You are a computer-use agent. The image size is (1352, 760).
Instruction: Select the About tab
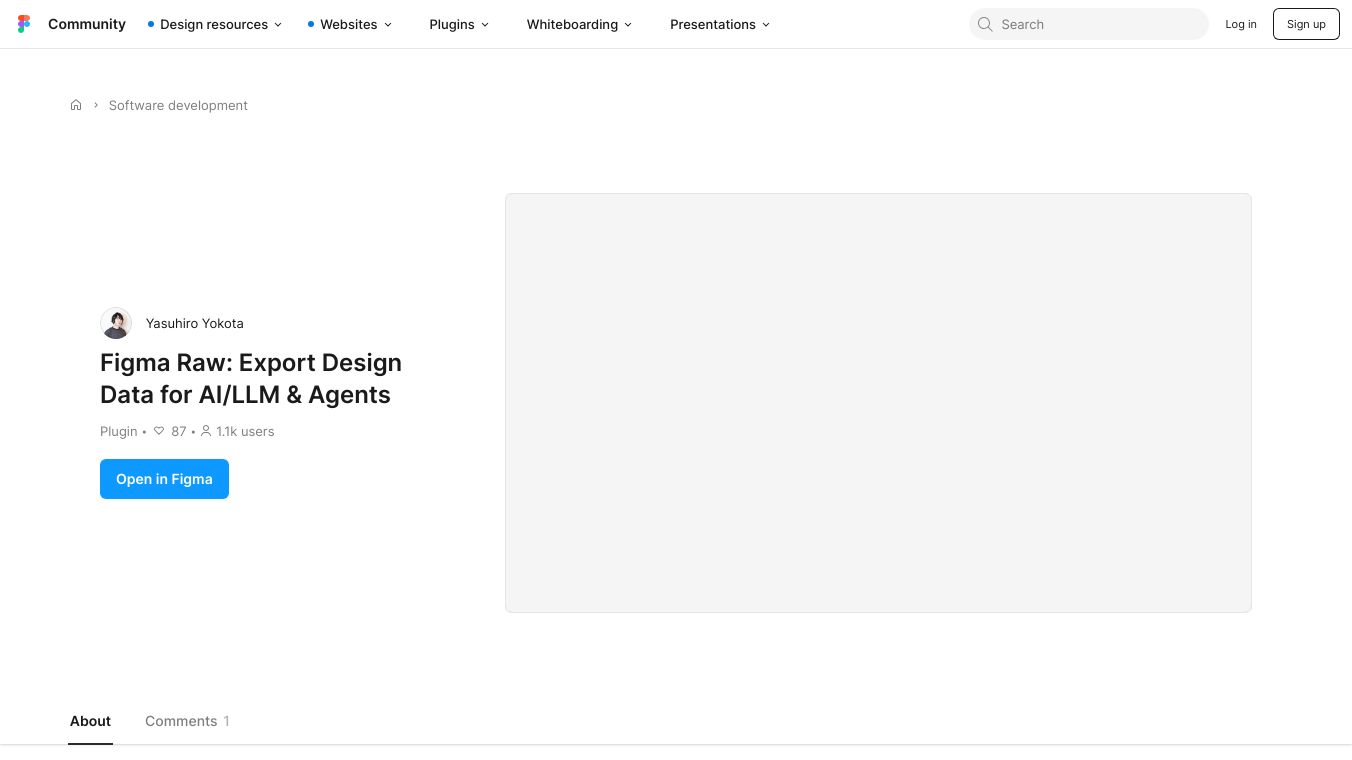coord(90,721)
